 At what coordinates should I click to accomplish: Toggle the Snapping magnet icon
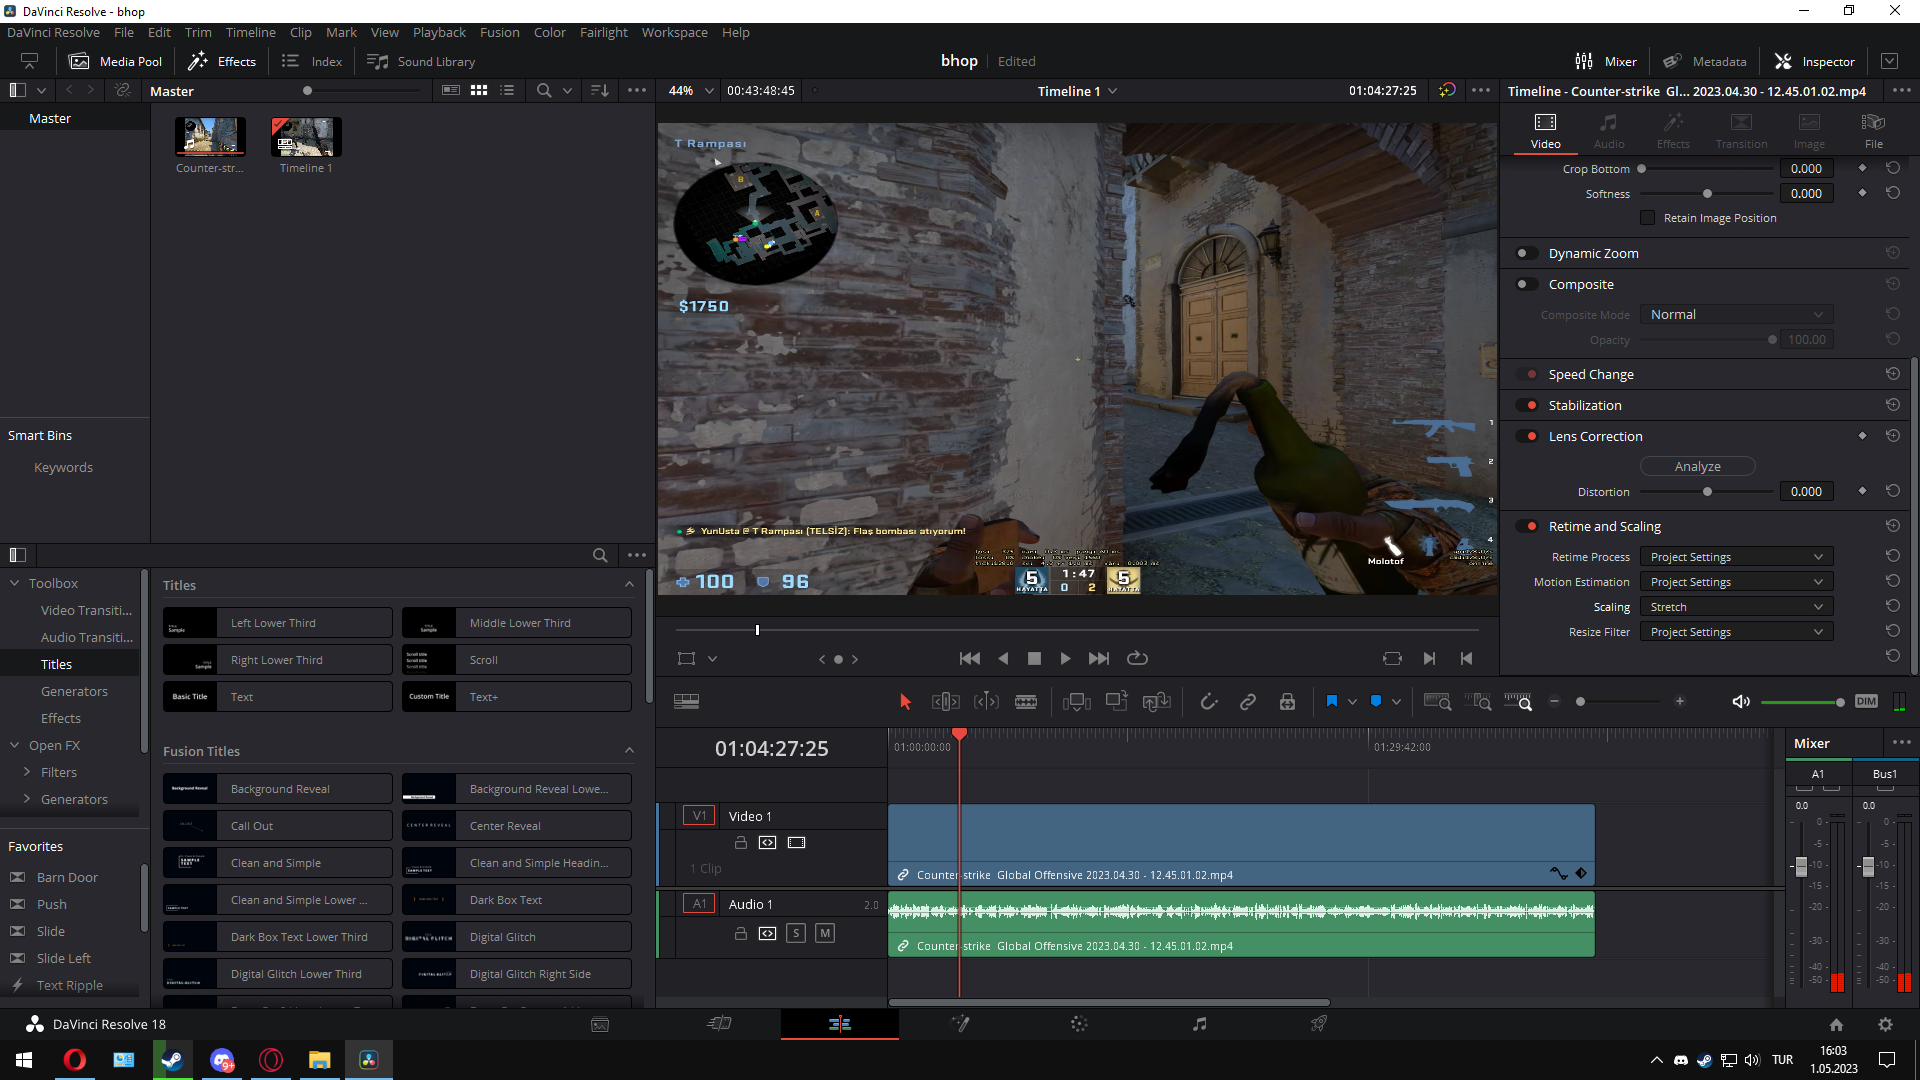coord(1208,702)
